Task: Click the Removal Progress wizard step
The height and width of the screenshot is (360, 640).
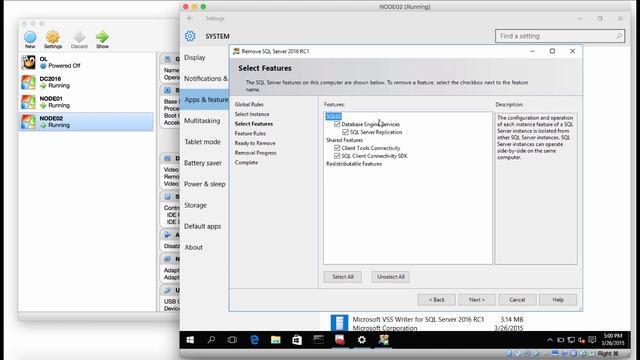Action: click(256, 153)
